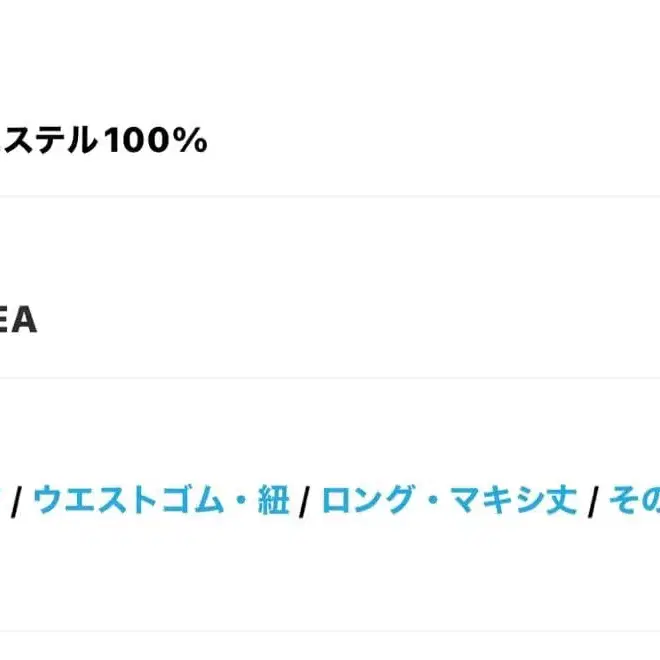Screen dimensions: 660x660
Task: Click the slash before the ウエストゴム・紐 link
Action: click(17, 500)
